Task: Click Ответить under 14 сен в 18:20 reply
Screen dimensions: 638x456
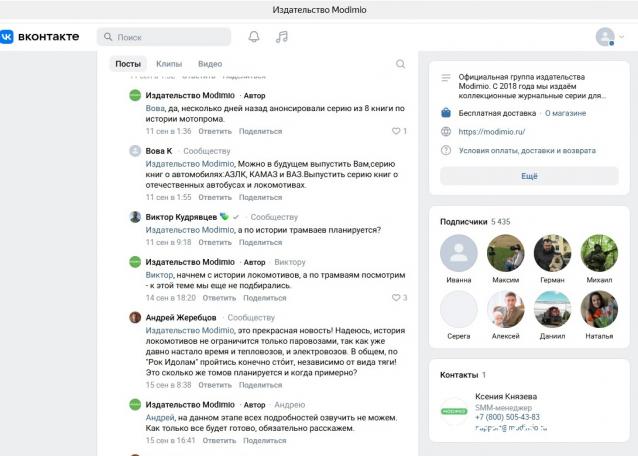Action: tap(219, 298)
